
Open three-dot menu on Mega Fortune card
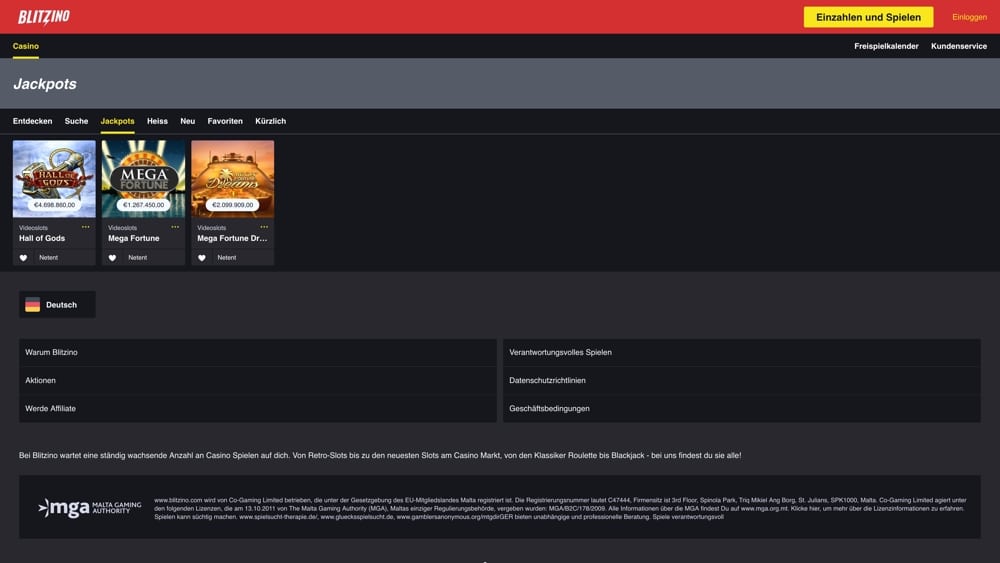point(175,227)
